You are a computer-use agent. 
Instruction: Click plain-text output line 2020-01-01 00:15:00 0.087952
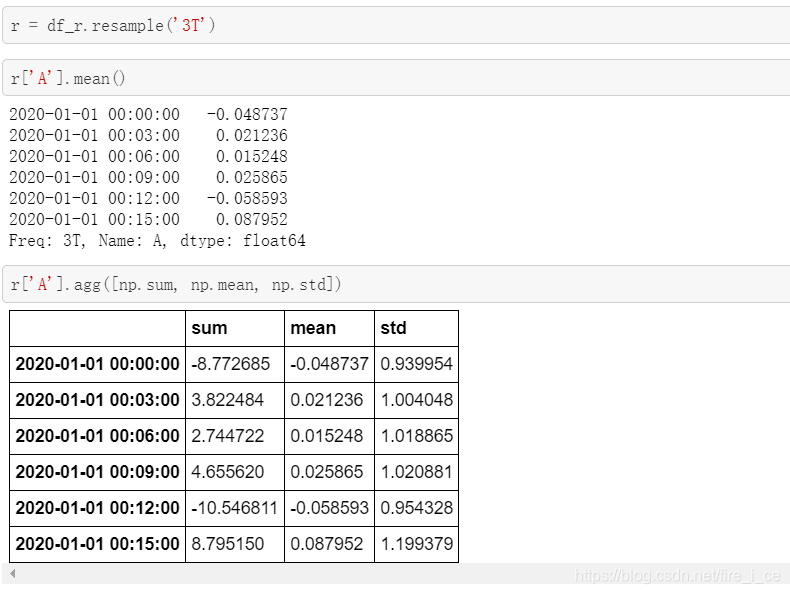(x=148, y=220)
